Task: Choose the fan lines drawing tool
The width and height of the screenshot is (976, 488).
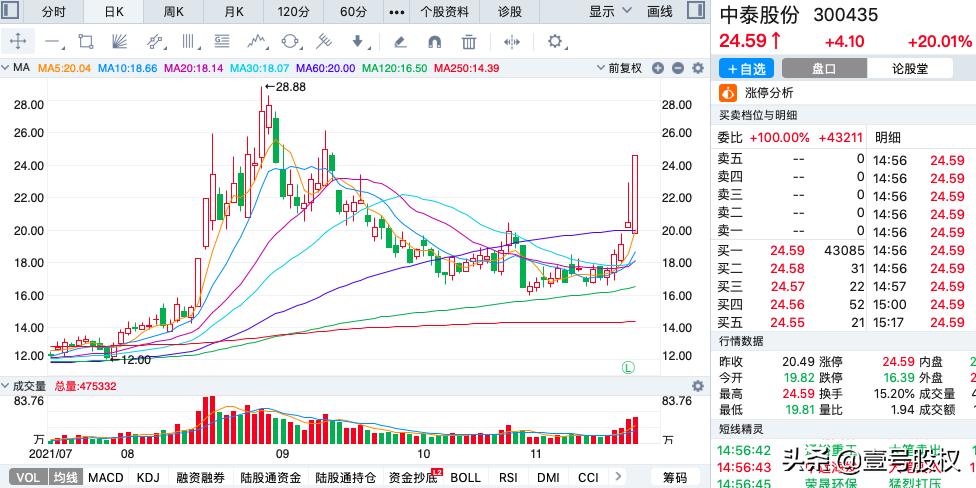Action: tap(118, 42)
